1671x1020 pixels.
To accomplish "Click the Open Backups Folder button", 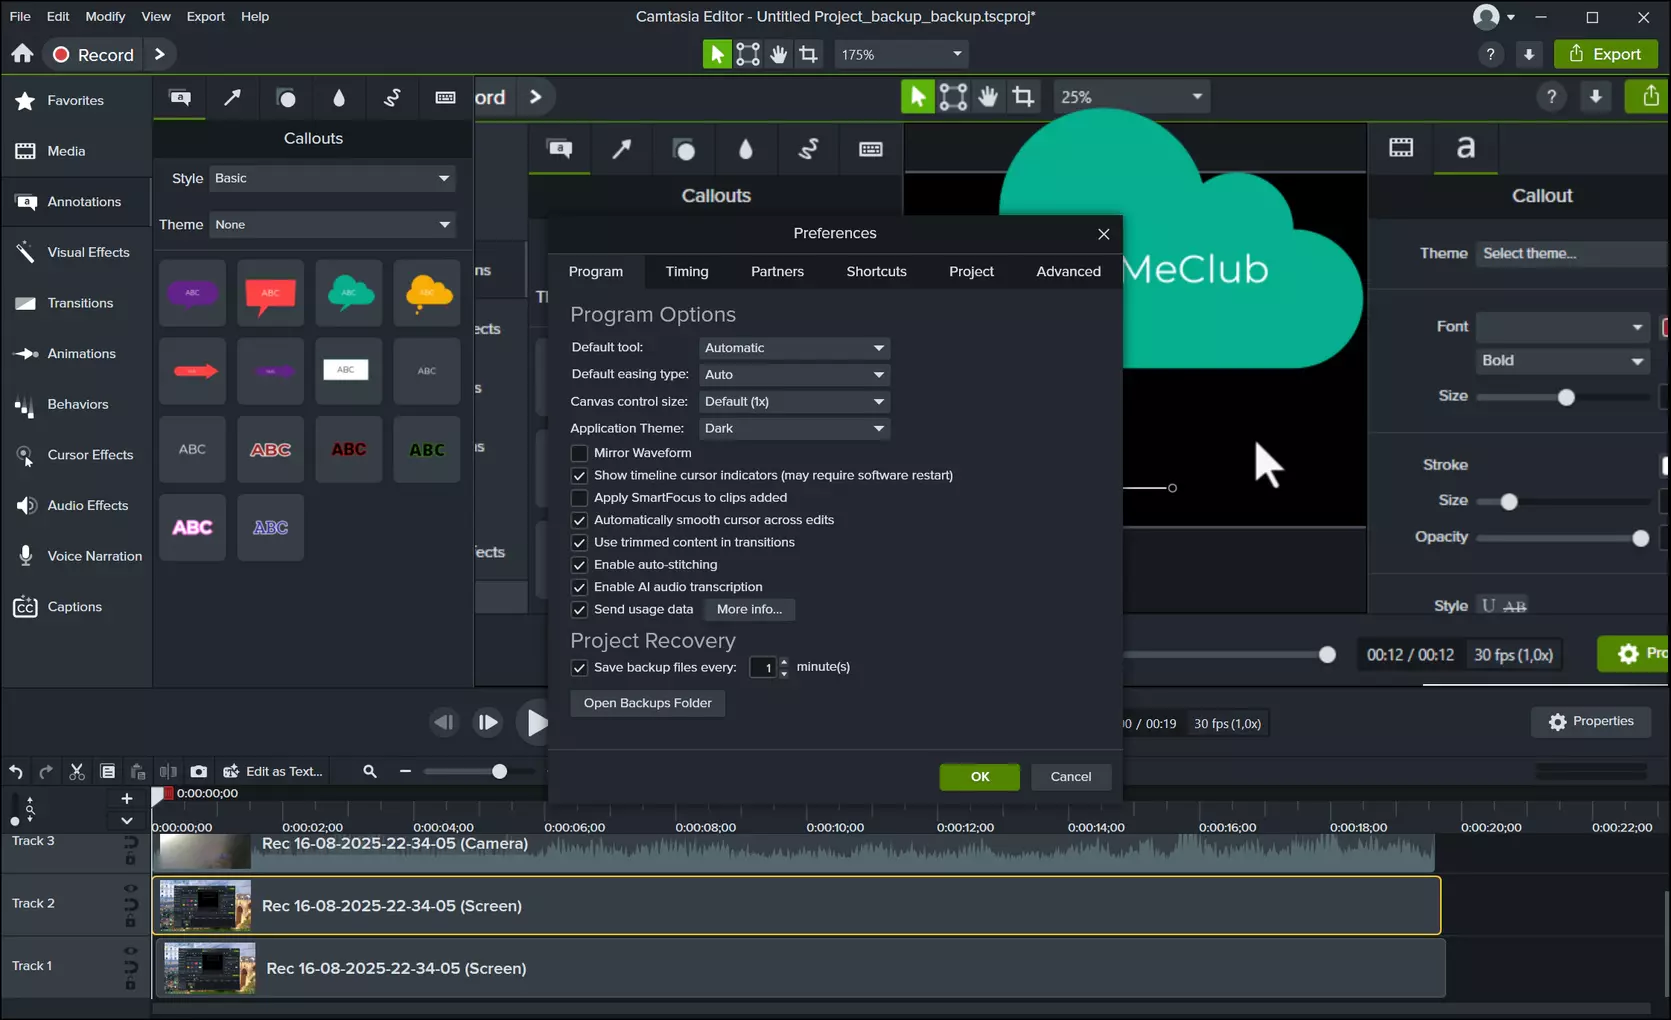I will click(647, 703).
